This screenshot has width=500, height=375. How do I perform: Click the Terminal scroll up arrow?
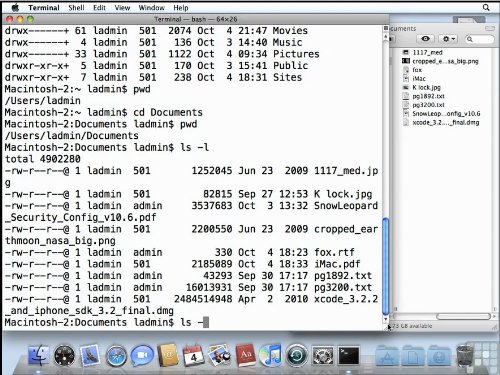[x=386, y=37]
